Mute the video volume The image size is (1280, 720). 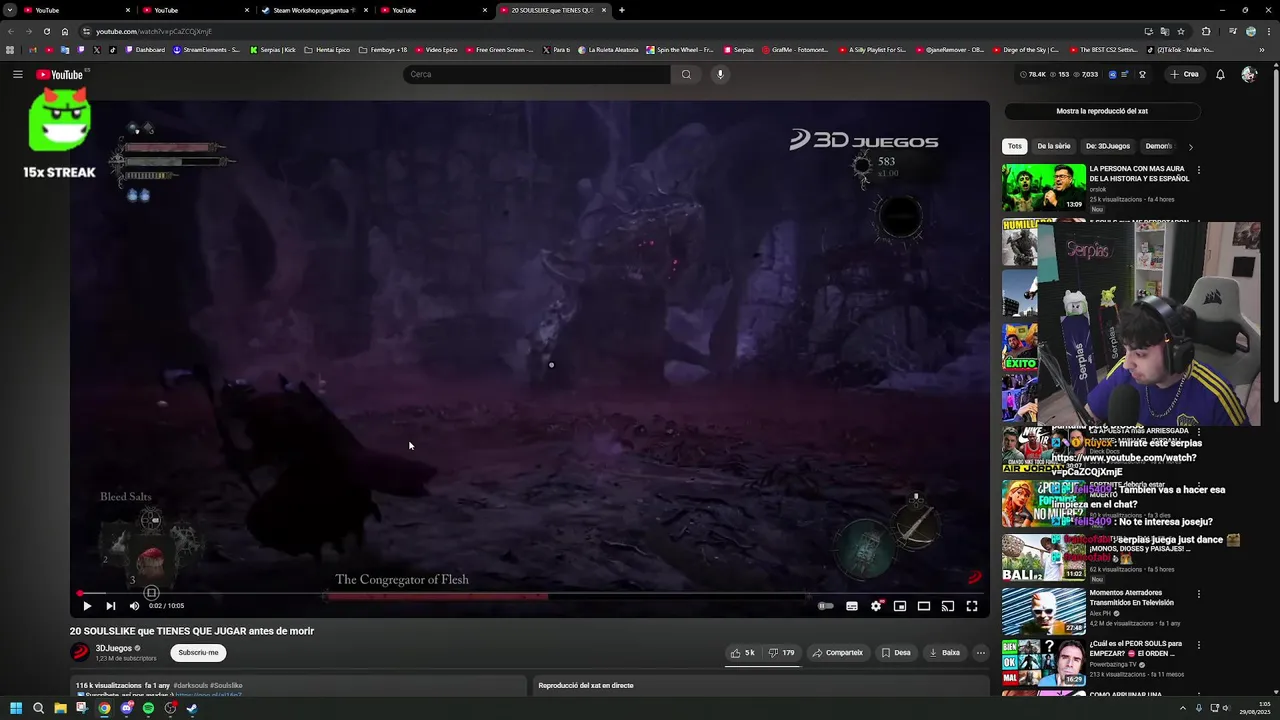tap(135, 606)
